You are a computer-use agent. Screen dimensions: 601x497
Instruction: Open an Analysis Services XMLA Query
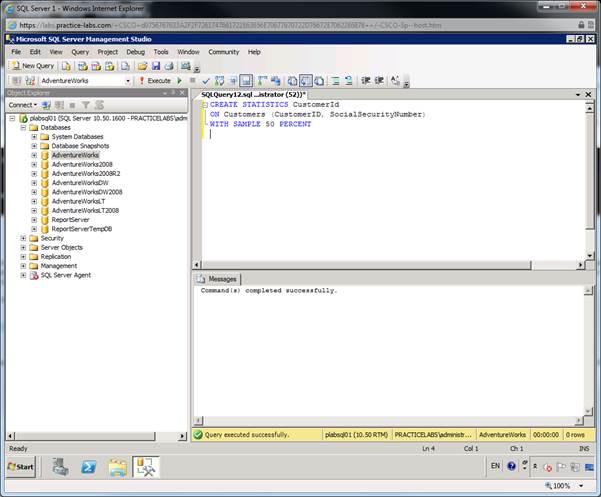point(110,66)
